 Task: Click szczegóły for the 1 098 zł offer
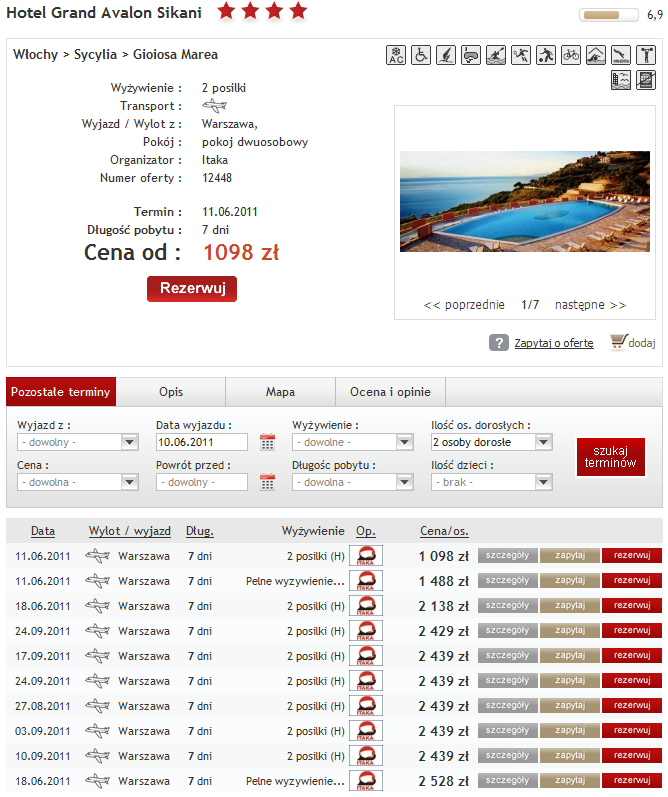point(507,556)
